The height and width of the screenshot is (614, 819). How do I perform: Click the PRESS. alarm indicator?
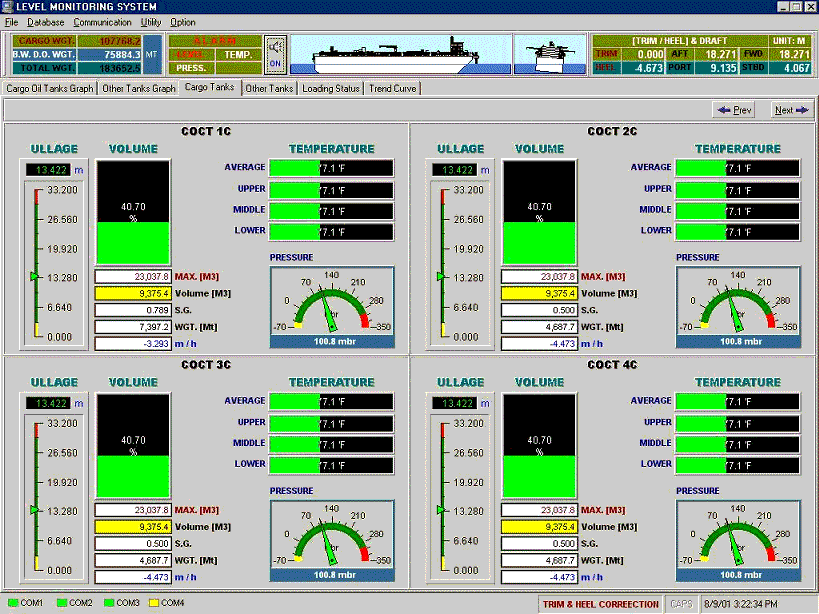(x=192, y=68)
